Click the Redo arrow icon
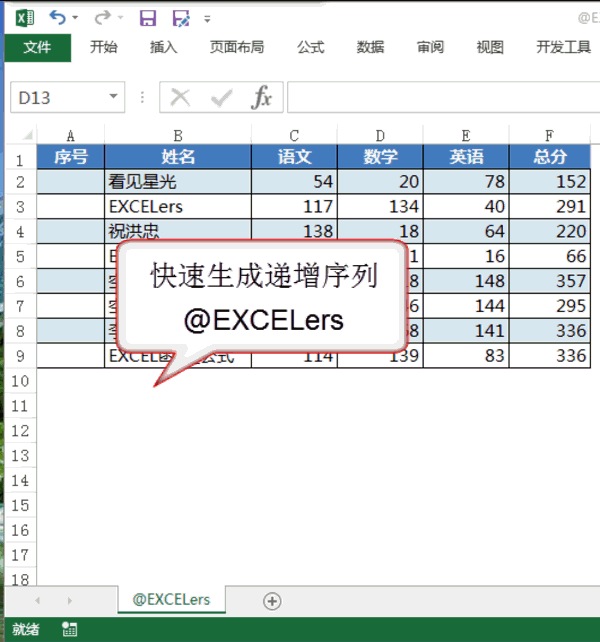The width and height of the screenshot is (600, 642). point(101,18)
